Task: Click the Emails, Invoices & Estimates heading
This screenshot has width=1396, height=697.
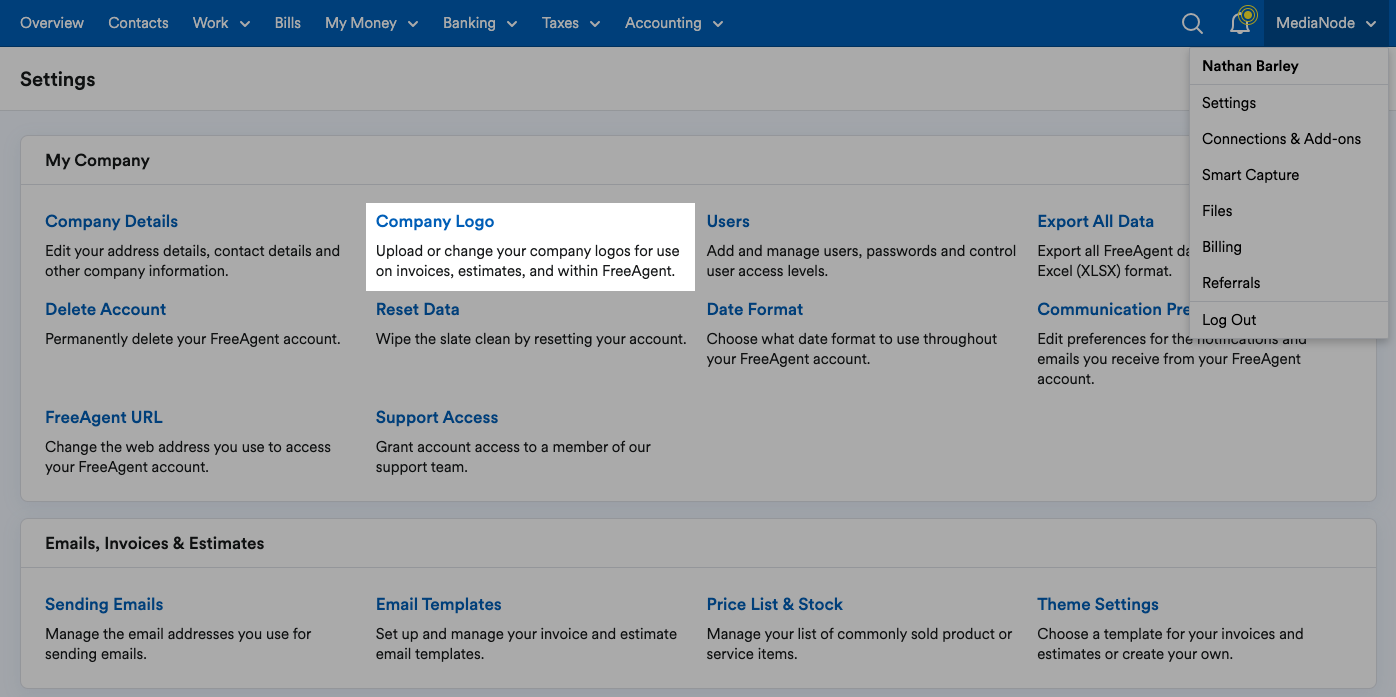Action: pyautogui.click(x=155, y=544)
